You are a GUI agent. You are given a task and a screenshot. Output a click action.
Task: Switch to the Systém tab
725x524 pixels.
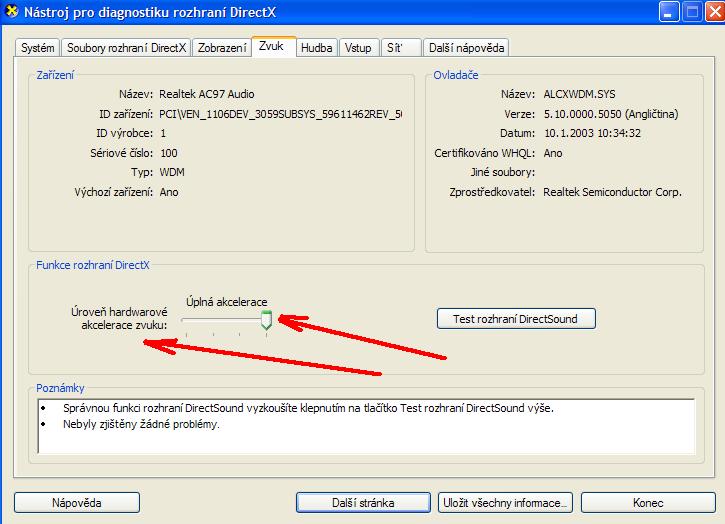coord(39,48)
